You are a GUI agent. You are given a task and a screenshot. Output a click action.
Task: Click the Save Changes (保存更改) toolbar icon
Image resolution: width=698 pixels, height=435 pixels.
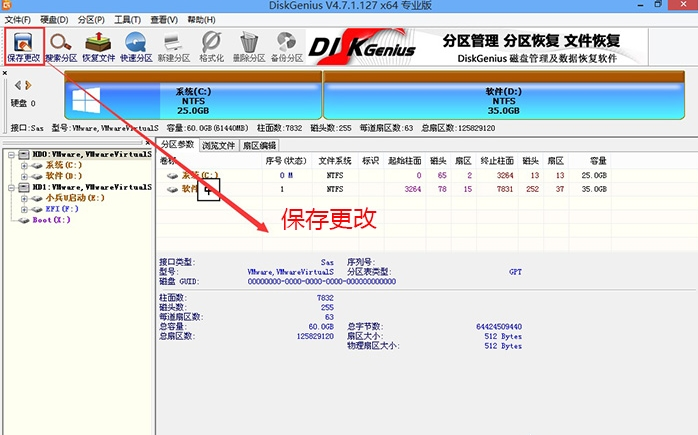(22, 45)
